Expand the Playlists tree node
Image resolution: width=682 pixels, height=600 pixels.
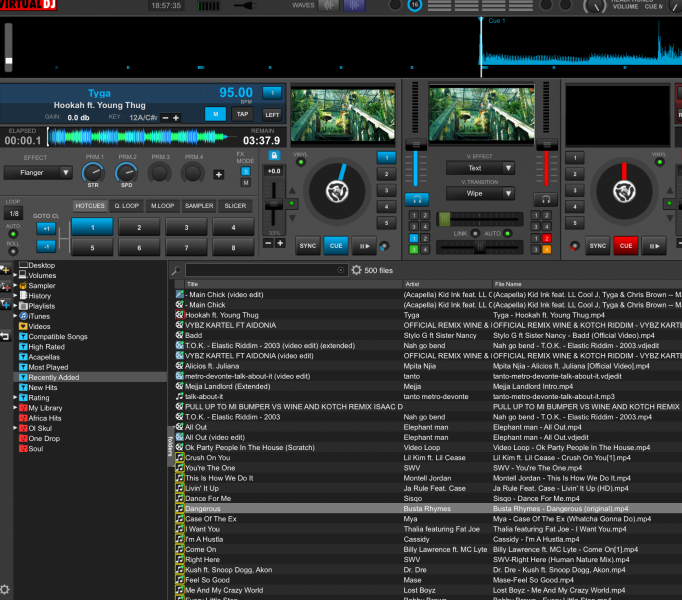[x=15, y=306]
